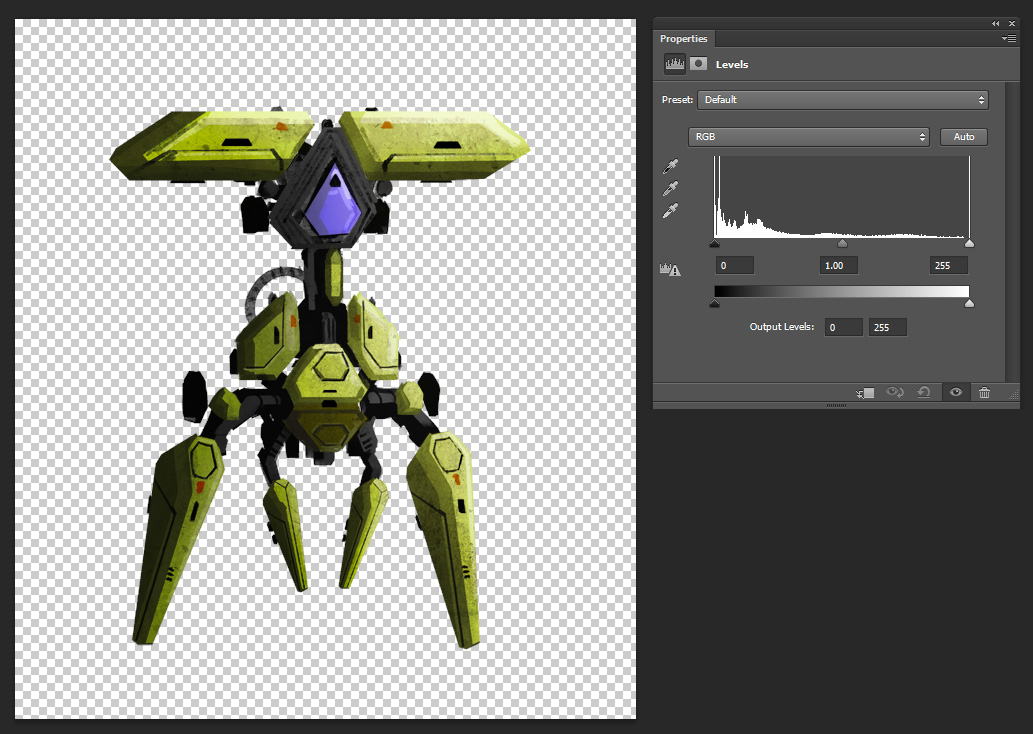Select the Properties tab

pos(683,39)
